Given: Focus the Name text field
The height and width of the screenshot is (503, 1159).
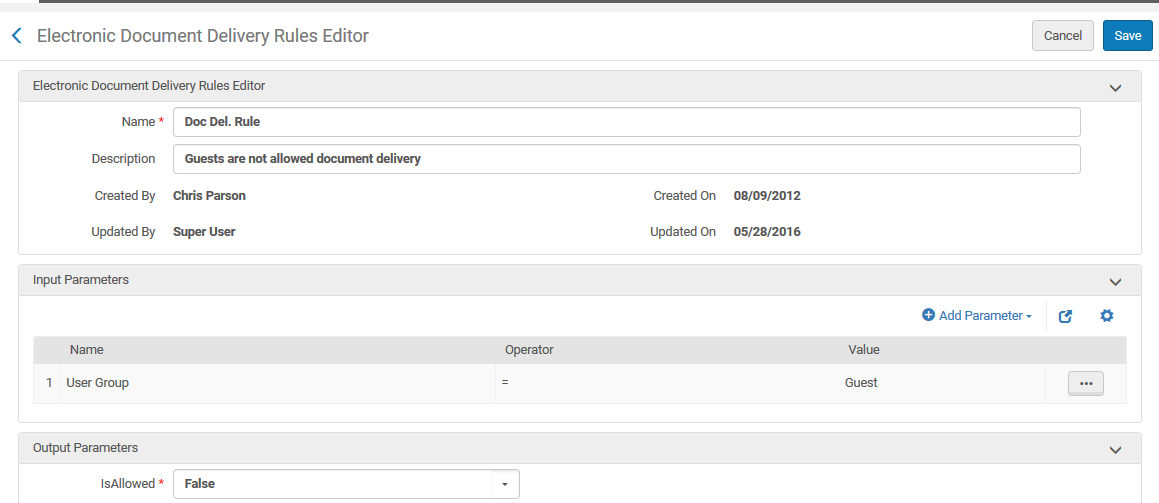Looking at the screenshot, I should click(x=626, y=122).
